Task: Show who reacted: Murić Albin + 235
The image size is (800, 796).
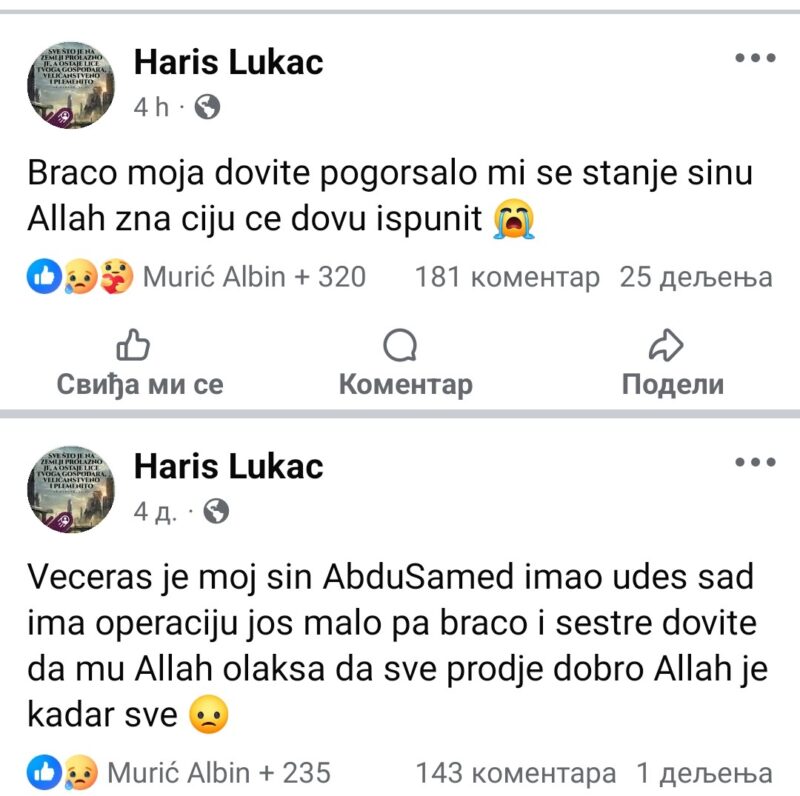Action: 218,772
